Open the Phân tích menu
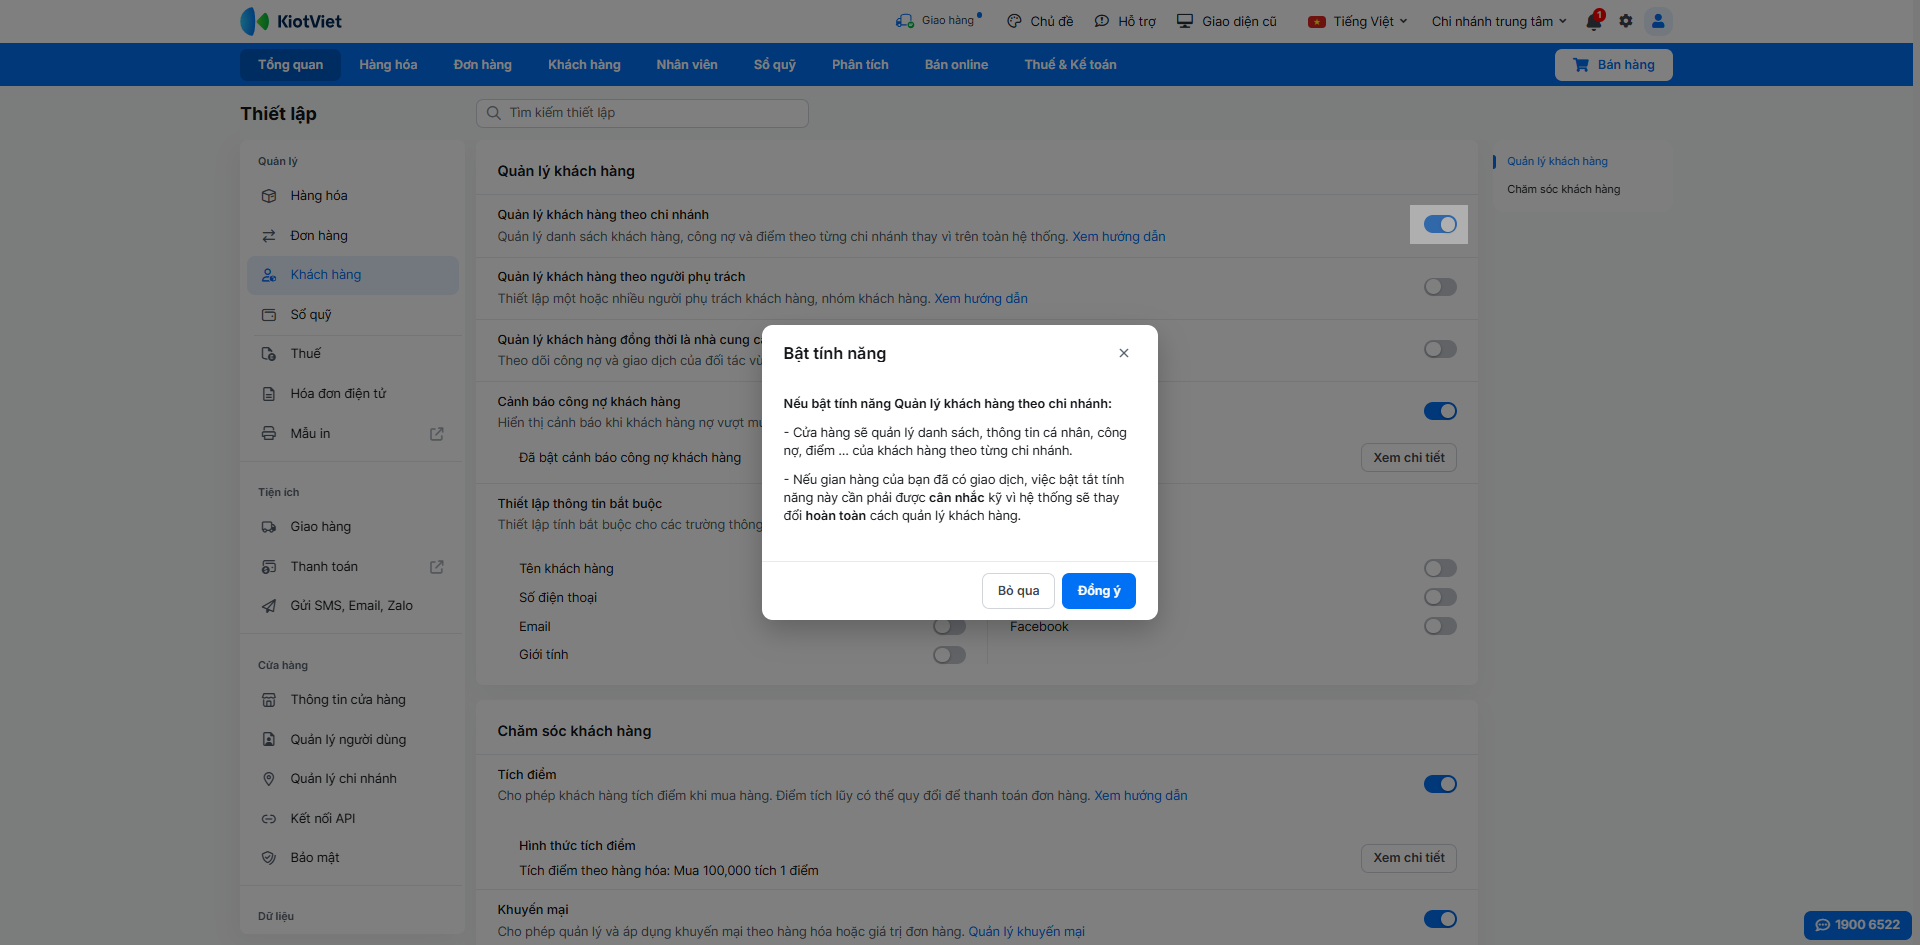 pyautogui.click(x=860, y=65)
